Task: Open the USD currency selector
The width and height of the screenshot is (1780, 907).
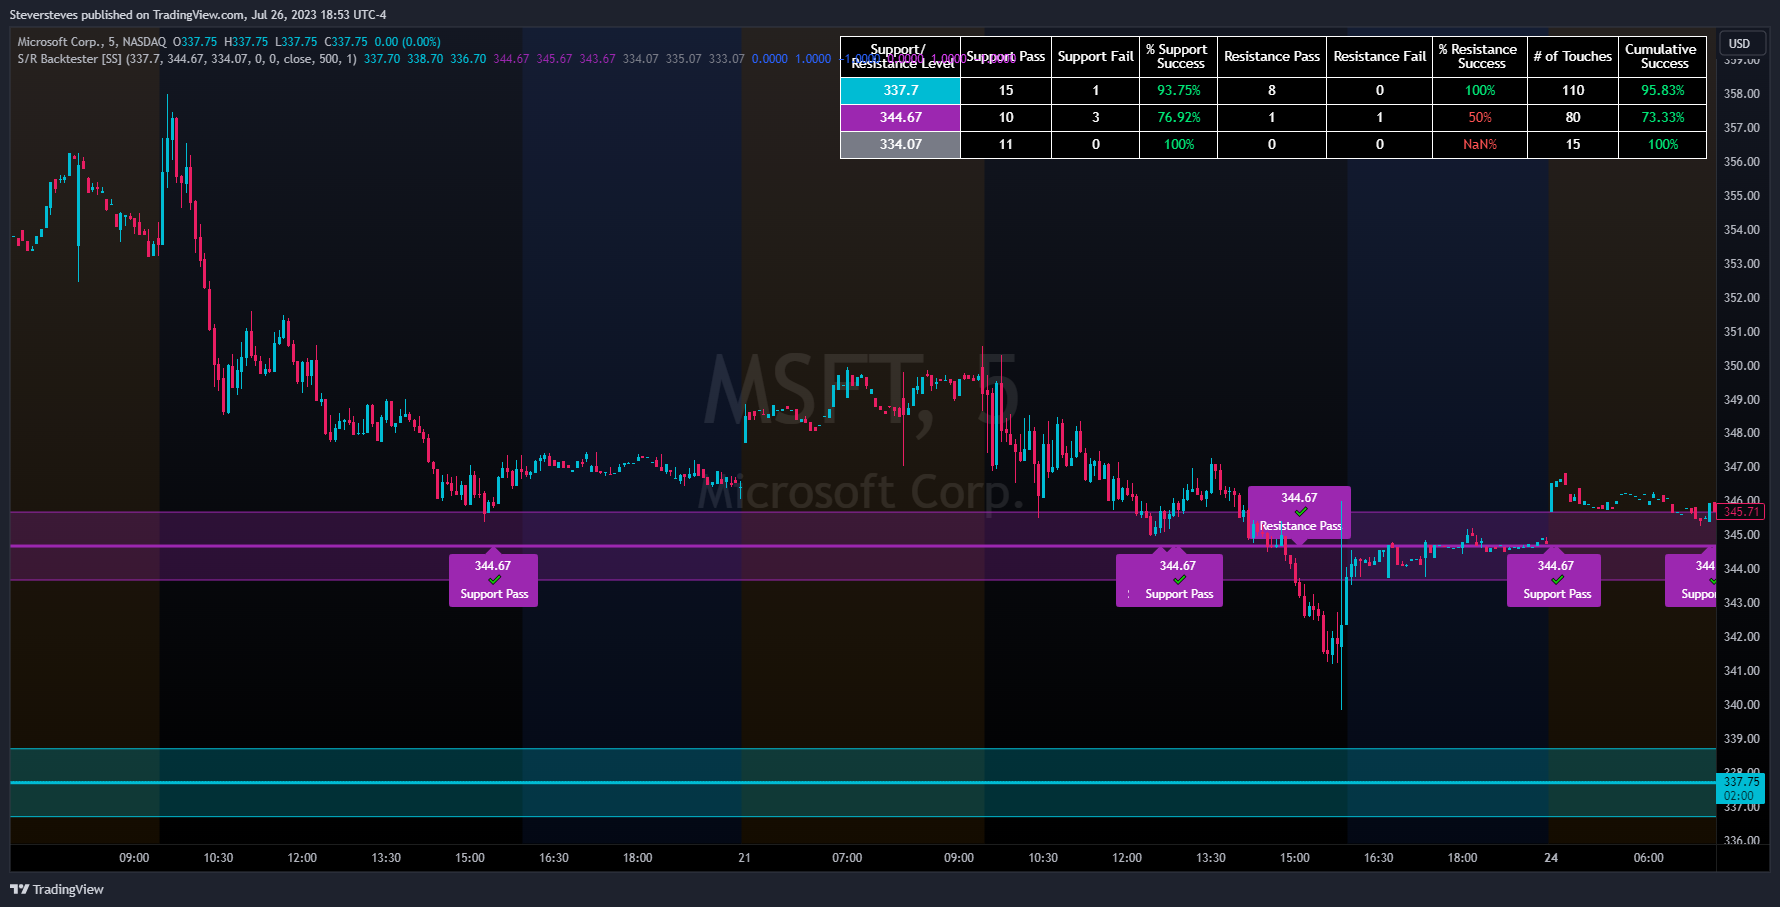Action: coord(1740,43)
